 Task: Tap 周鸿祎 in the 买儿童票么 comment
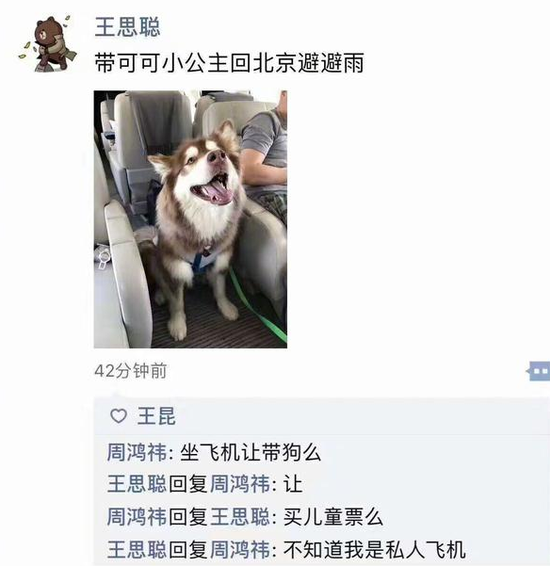(x=137, y=517)
